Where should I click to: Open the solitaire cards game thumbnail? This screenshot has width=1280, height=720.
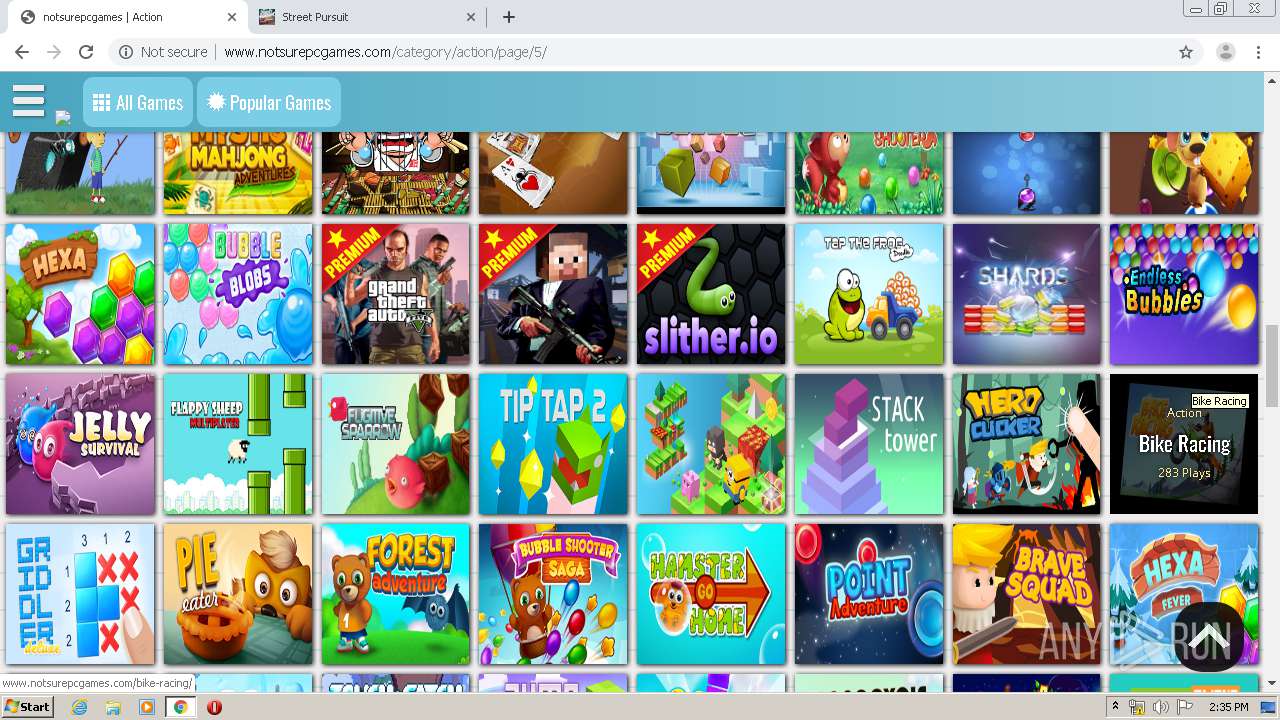click(553, 173)
